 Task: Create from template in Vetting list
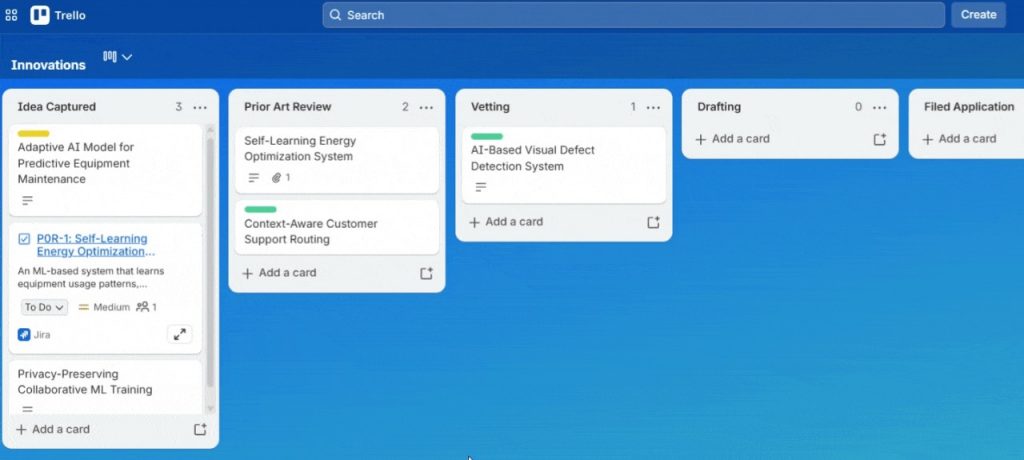point(653,222)
